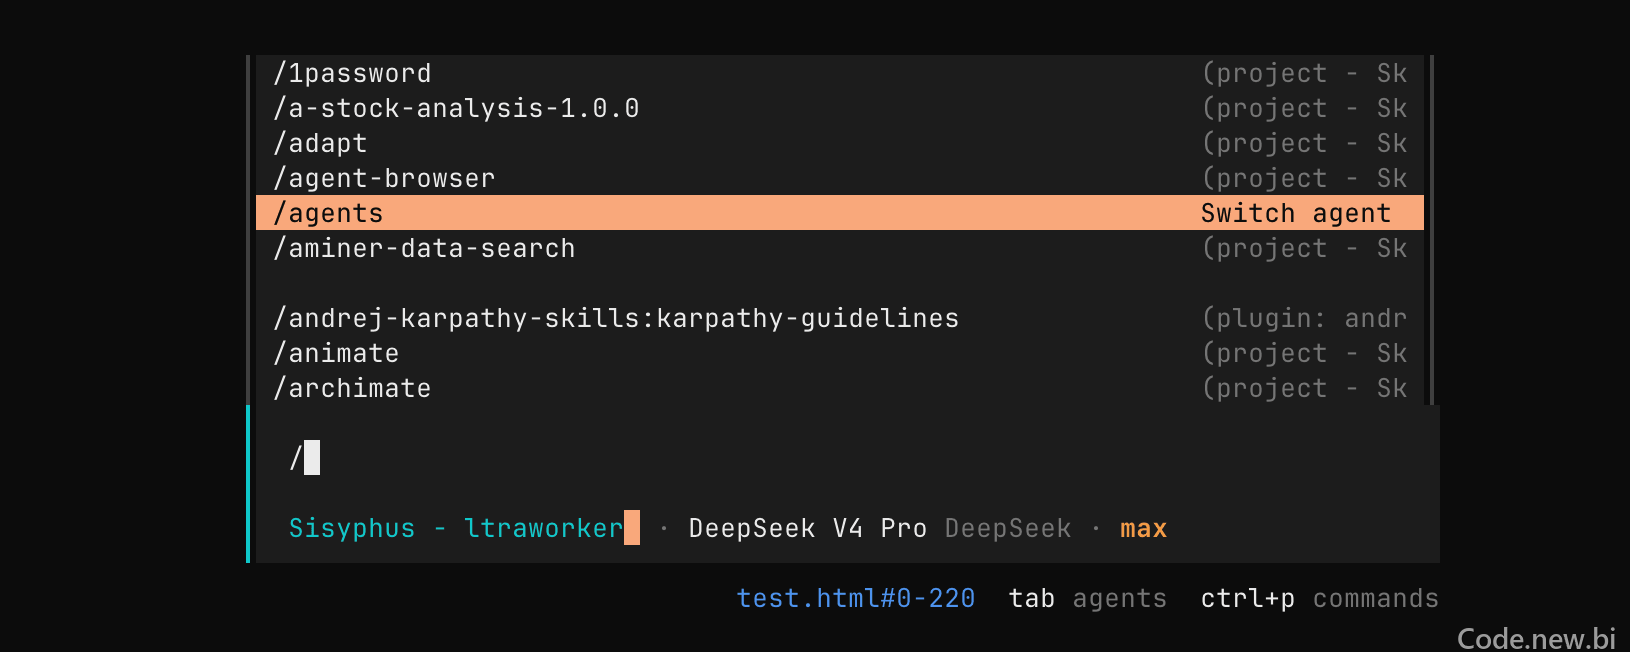Image resolution: width=1630 pixels, height=652 pixels.
Task: Pick the /archimate command
Action: 840,388
